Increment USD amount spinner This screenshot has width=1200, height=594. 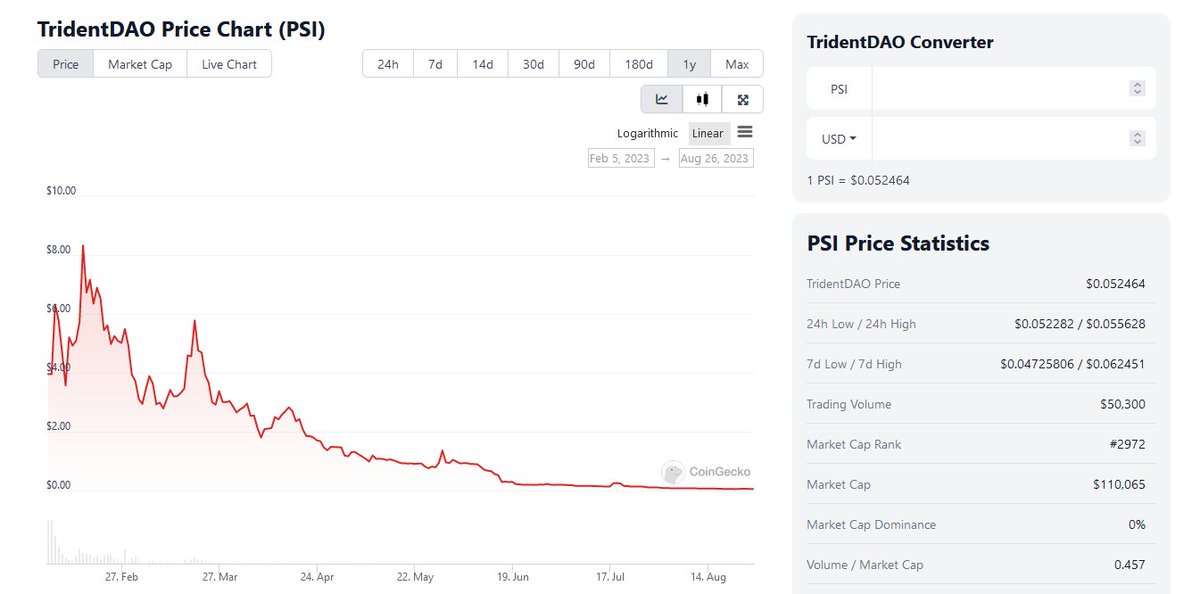1137,135
